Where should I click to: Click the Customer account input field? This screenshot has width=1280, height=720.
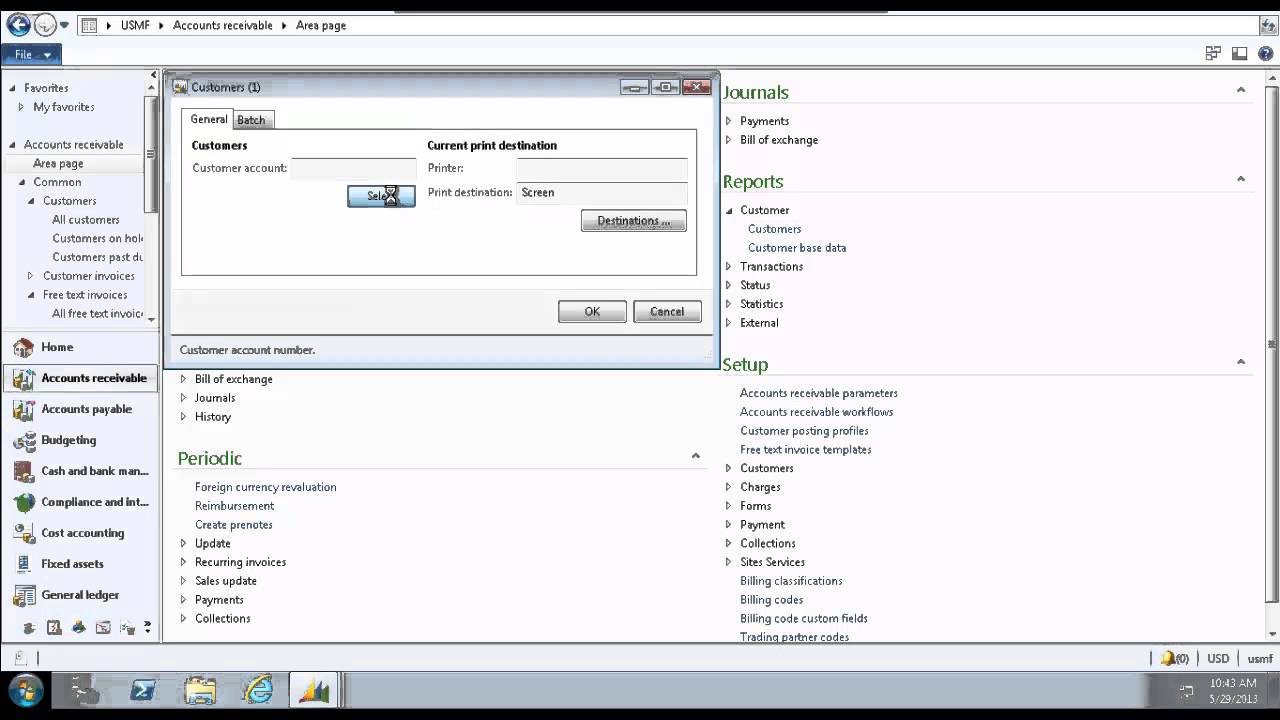click(354, 168)
